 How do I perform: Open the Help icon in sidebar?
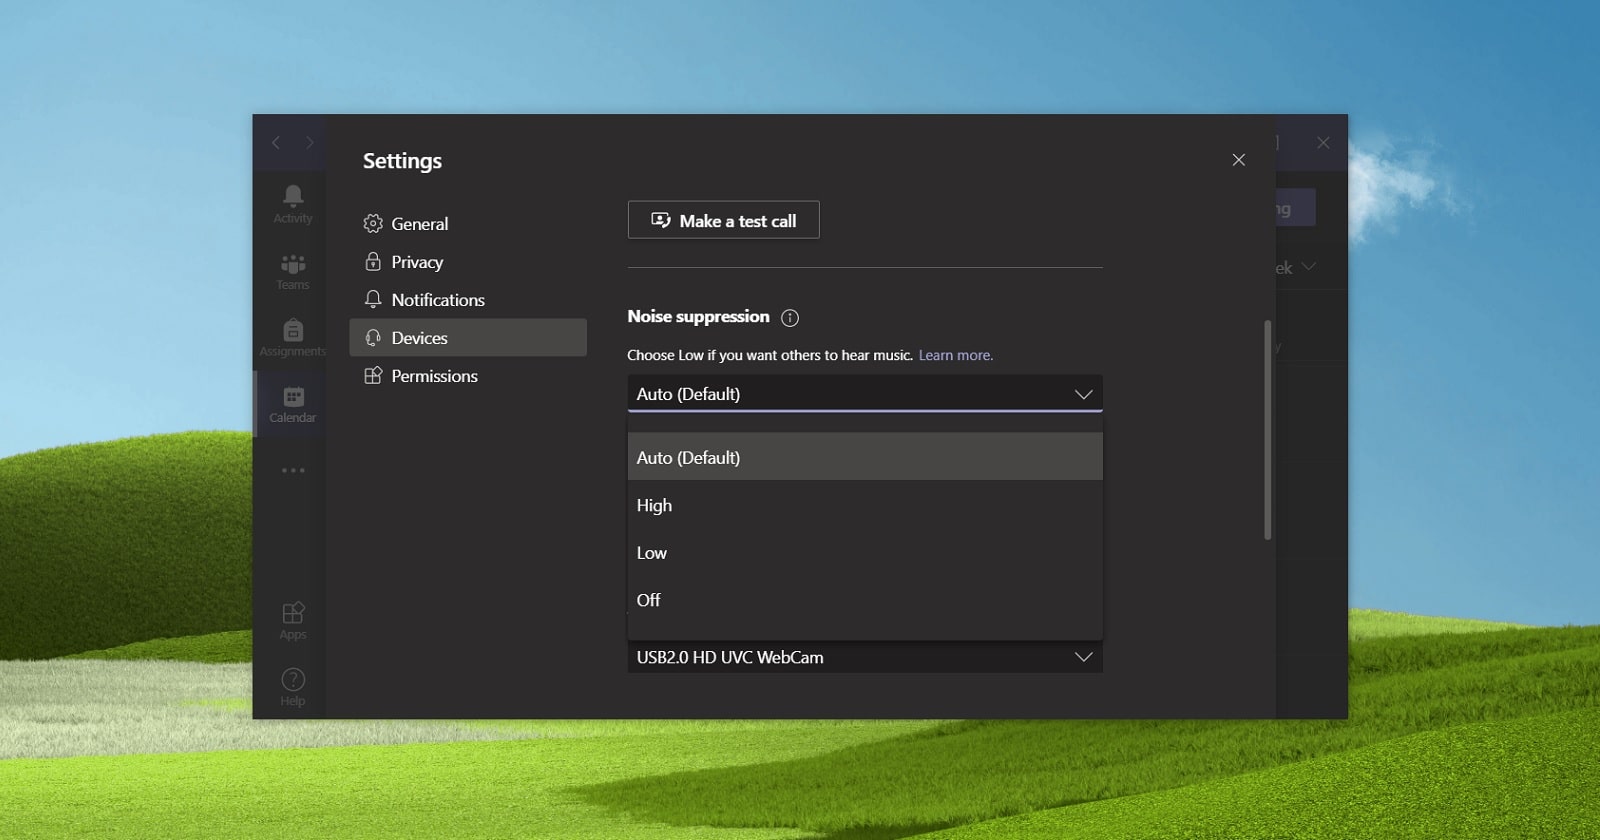click(x=293, y=687)
